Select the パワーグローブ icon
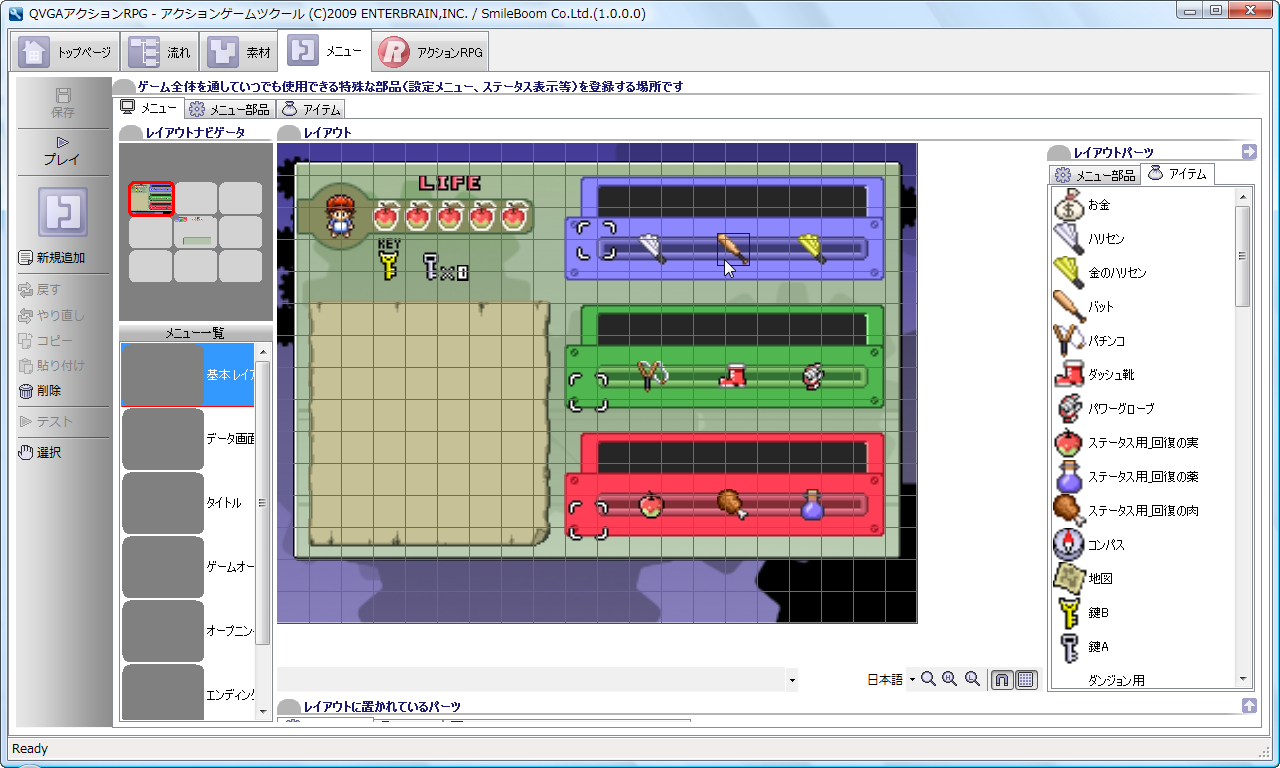This screenshot has height=768, width=1280. coord(1070,409)
